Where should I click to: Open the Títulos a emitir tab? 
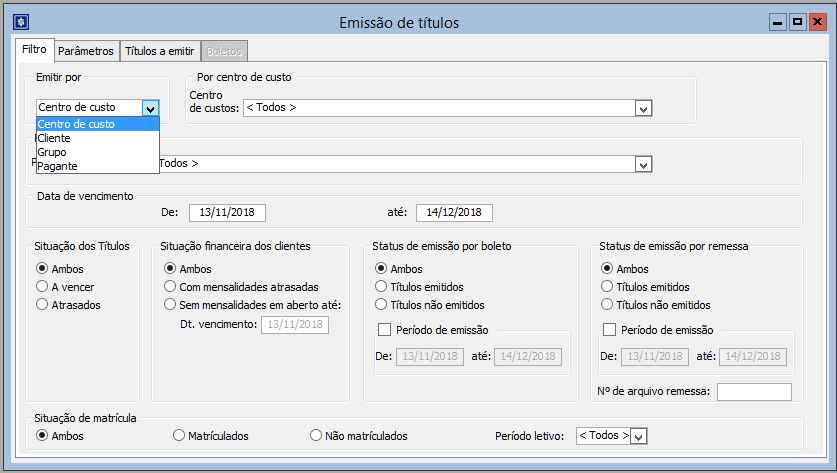(159, 51)
